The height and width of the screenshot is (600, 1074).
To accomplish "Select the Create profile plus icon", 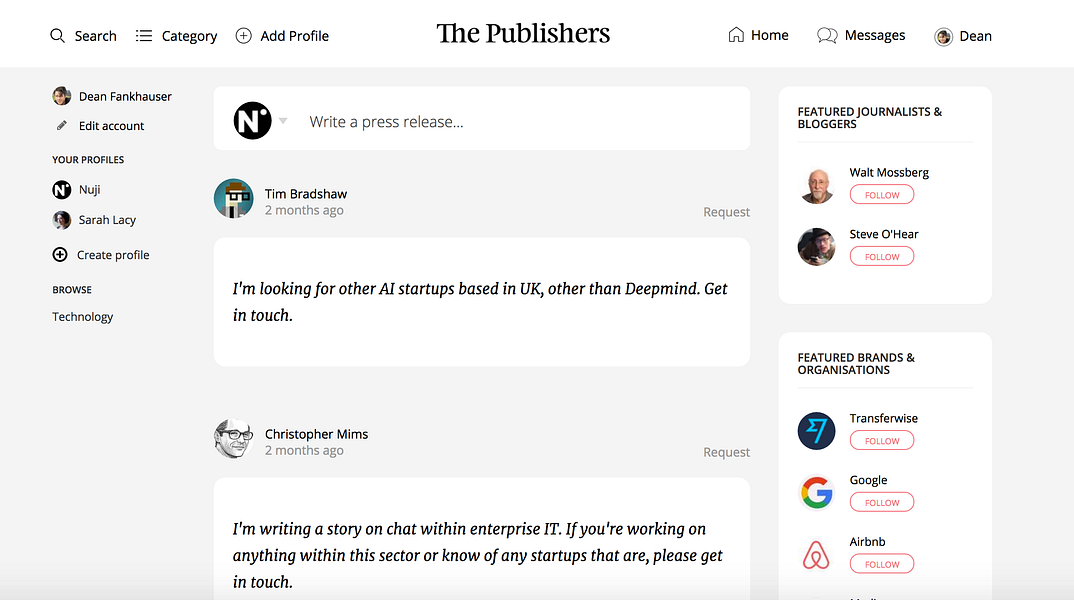I will point(60,254).
